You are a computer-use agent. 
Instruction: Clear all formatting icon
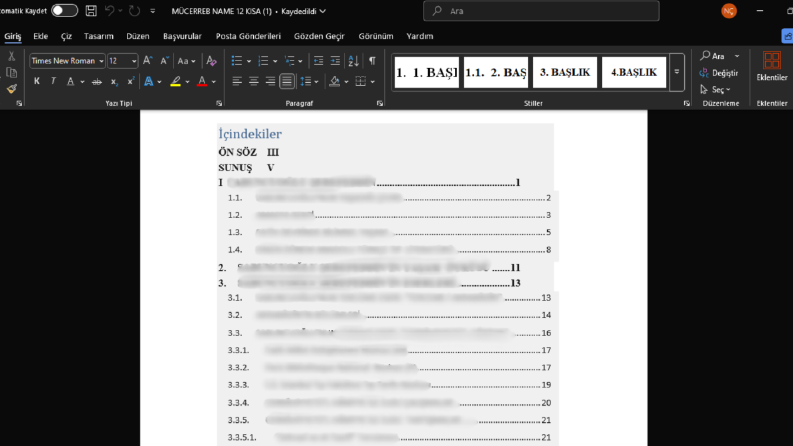[x=211, y=61]
